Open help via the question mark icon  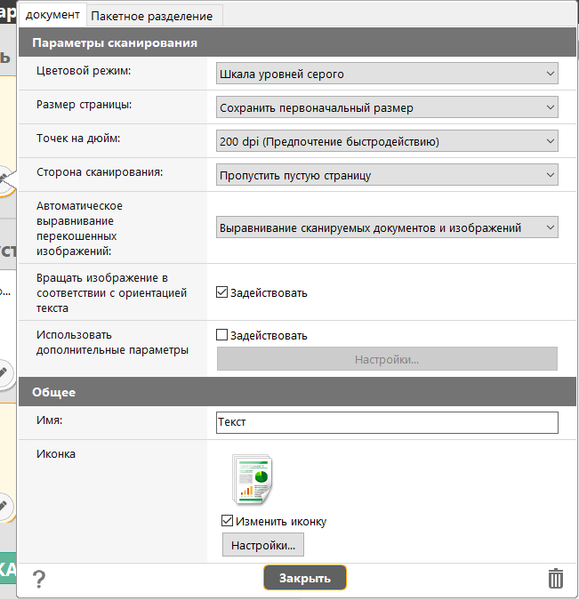tap(39, 579)
